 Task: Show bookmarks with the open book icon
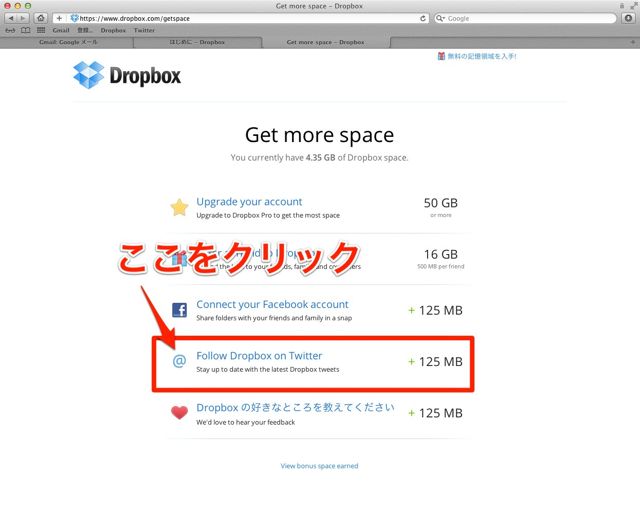[26, 30]
